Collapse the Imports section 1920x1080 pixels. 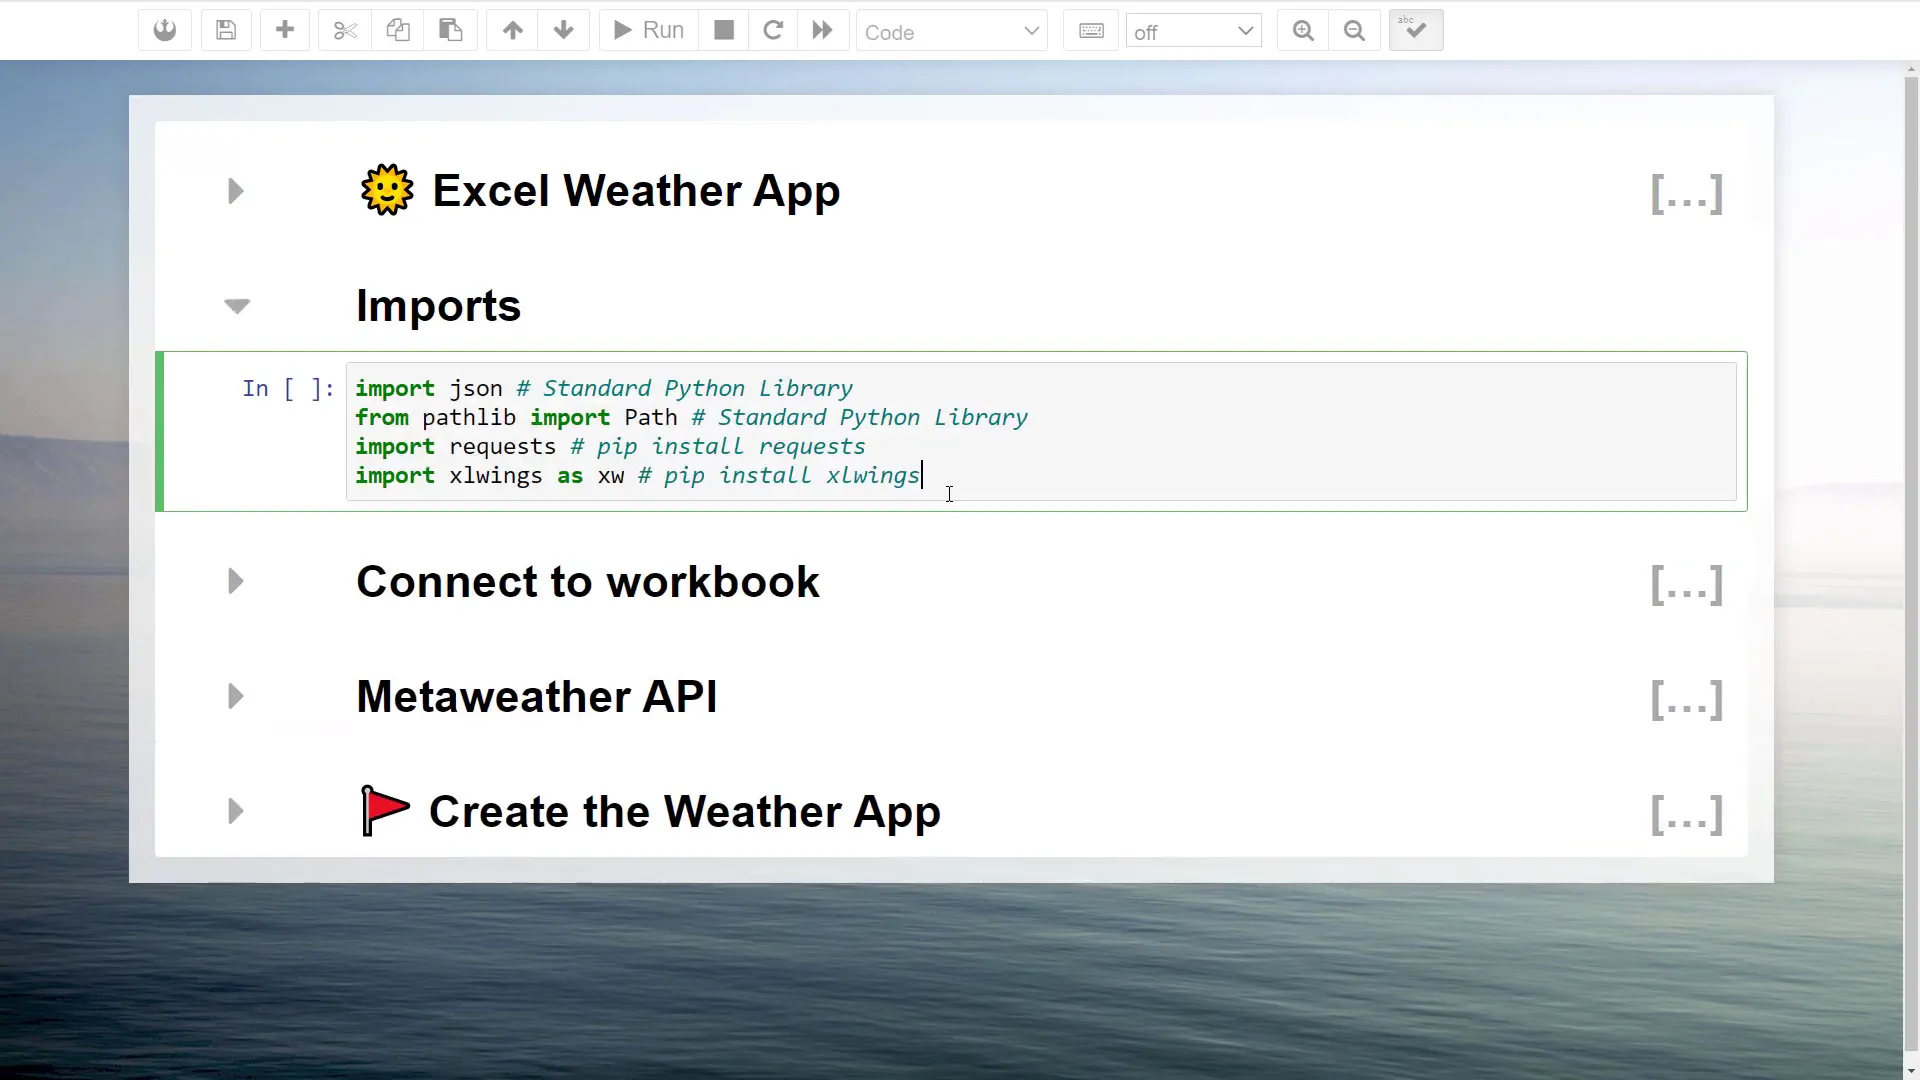tap(236, 306)
